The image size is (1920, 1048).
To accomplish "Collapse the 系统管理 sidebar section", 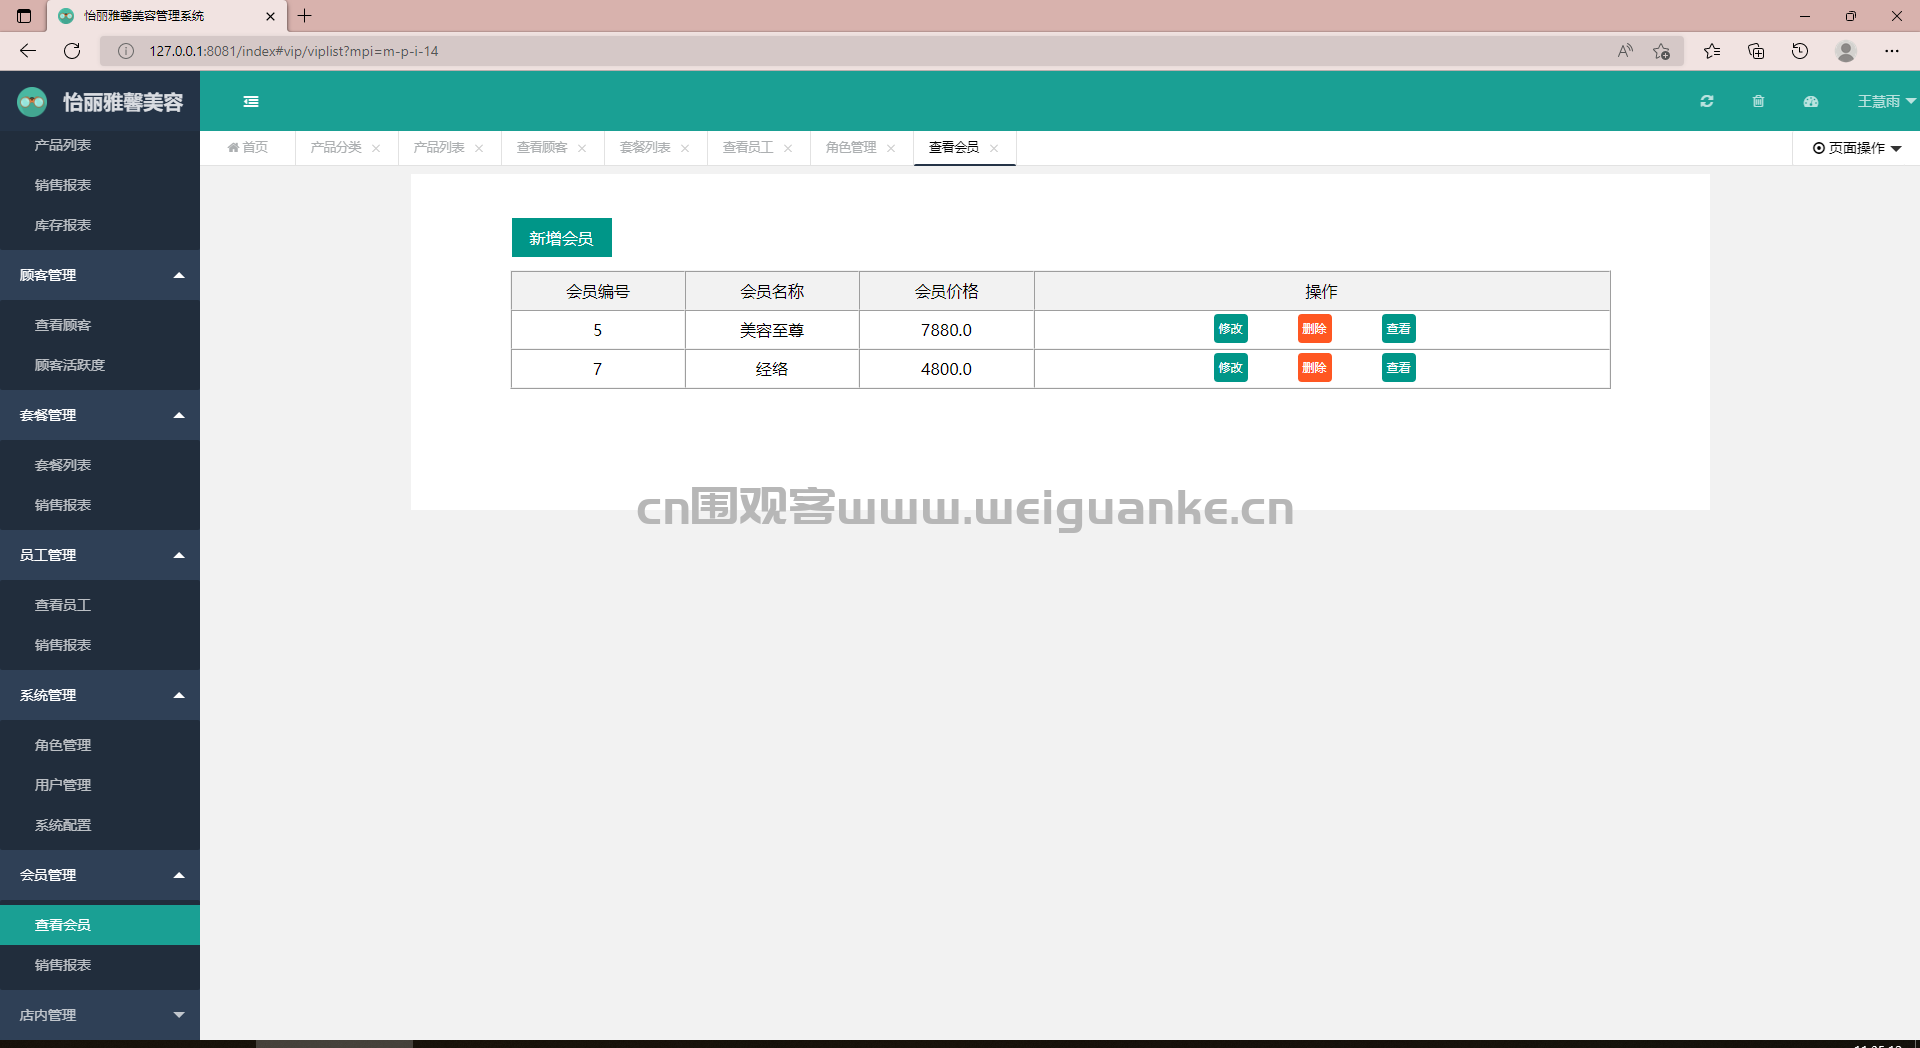I will 100,695.
